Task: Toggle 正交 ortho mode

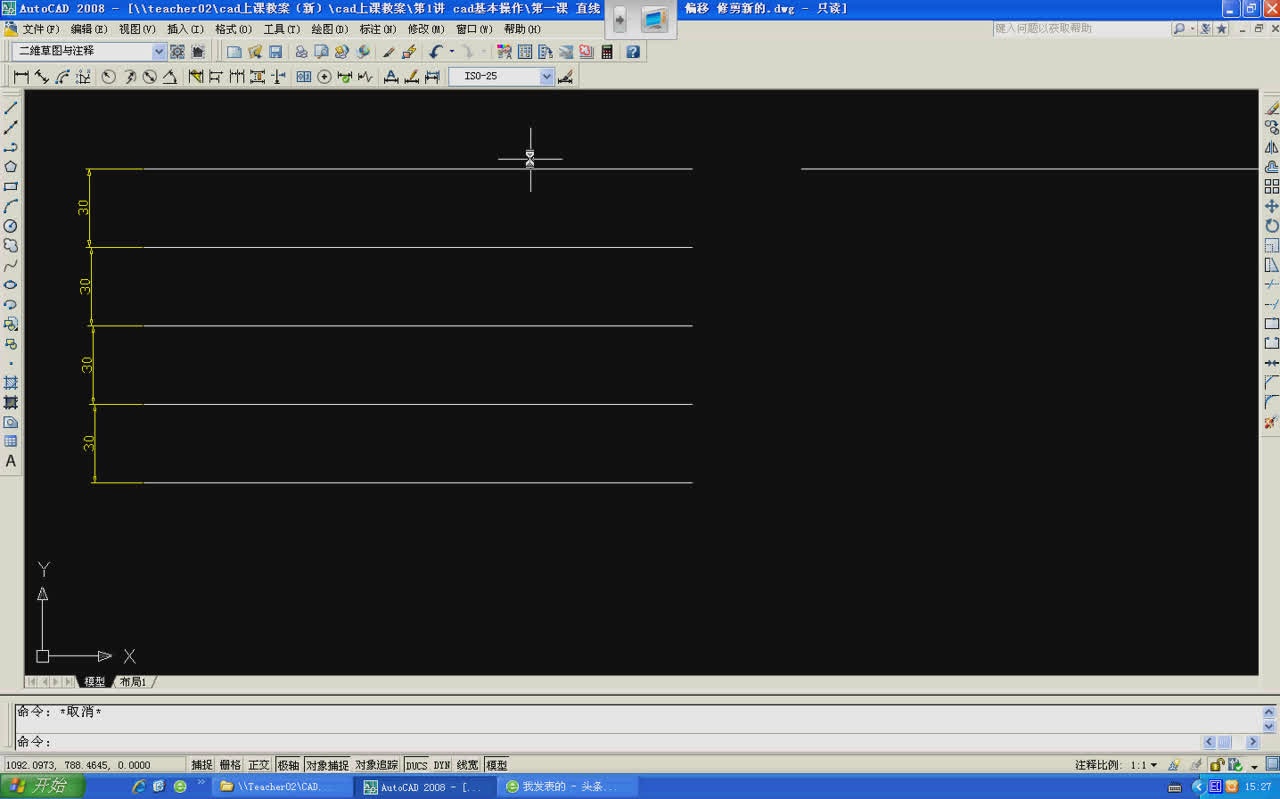Action: pos(259,765)
